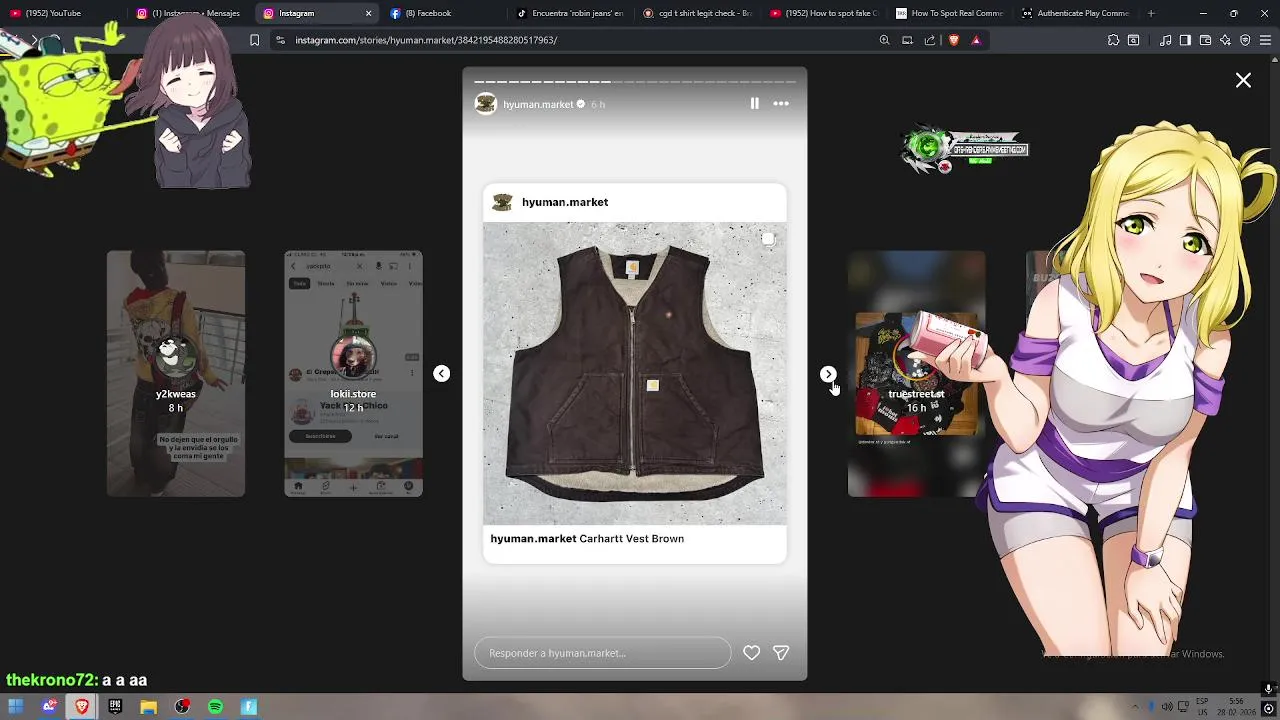Open the media playlist music note icon

(1165, 40)
